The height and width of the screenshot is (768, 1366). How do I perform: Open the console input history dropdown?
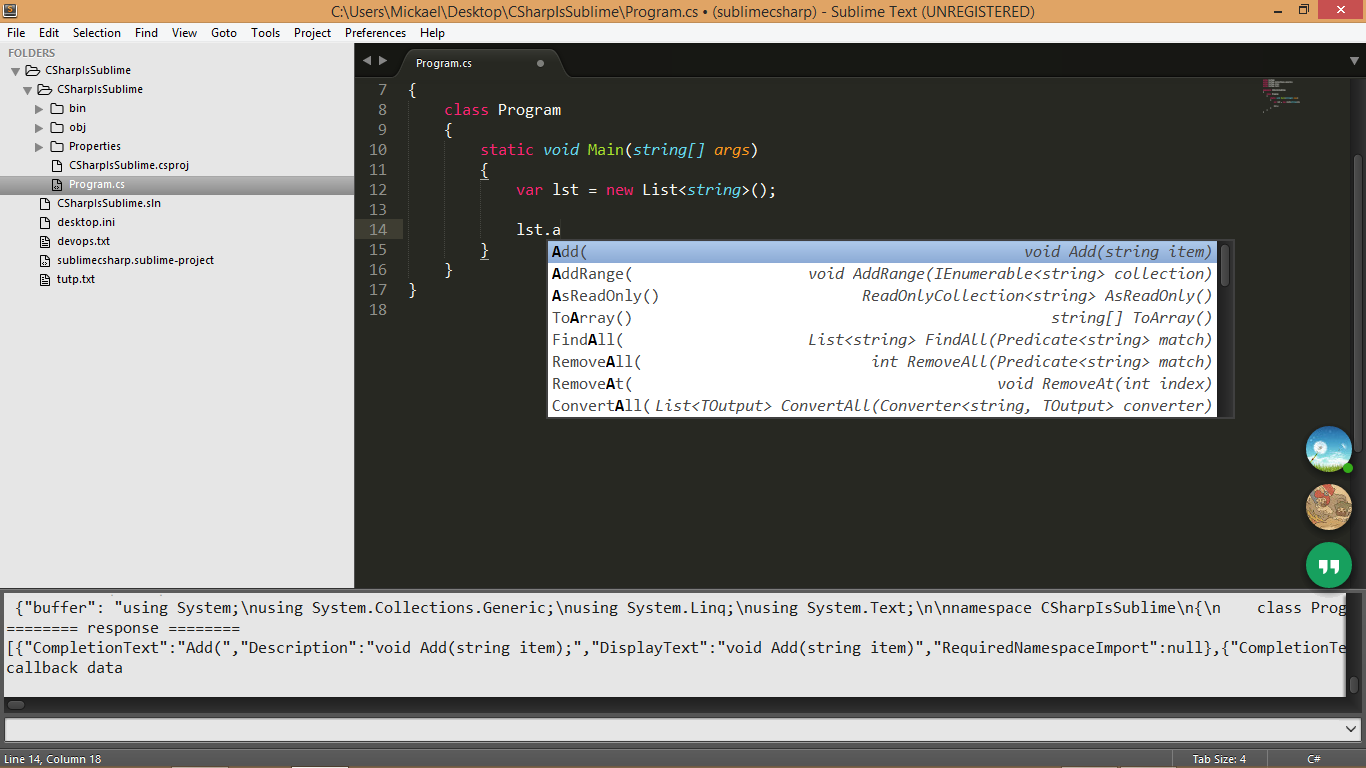[x=1352, y=729]
